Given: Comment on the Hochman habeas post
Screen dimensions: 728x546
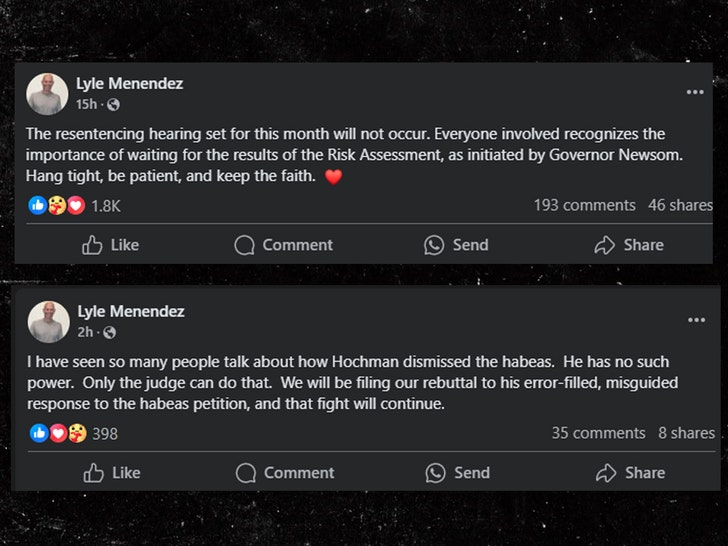Looking at the screenshot, I should pyautogui.click(x=284, y=473).
